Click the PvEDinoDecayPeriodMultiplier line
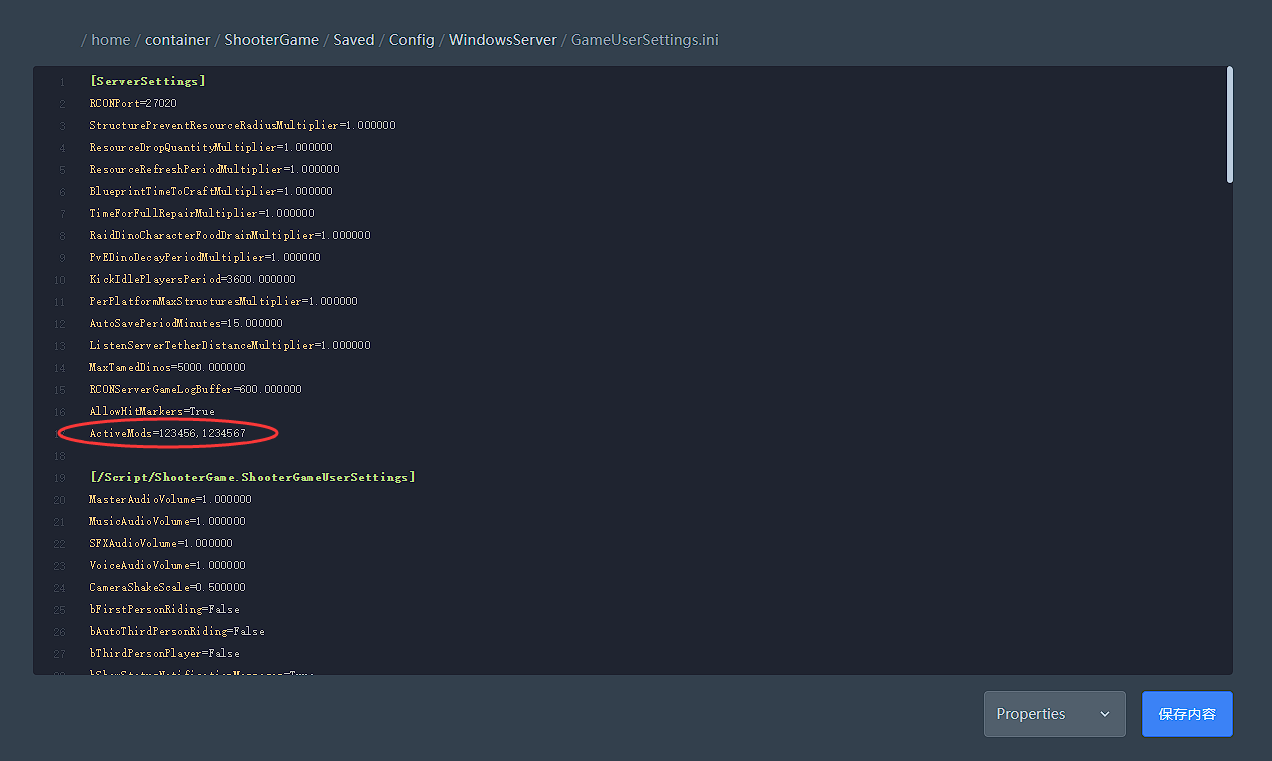The height and width of the screenshot is (761, 1272). (x=205, y=257)
